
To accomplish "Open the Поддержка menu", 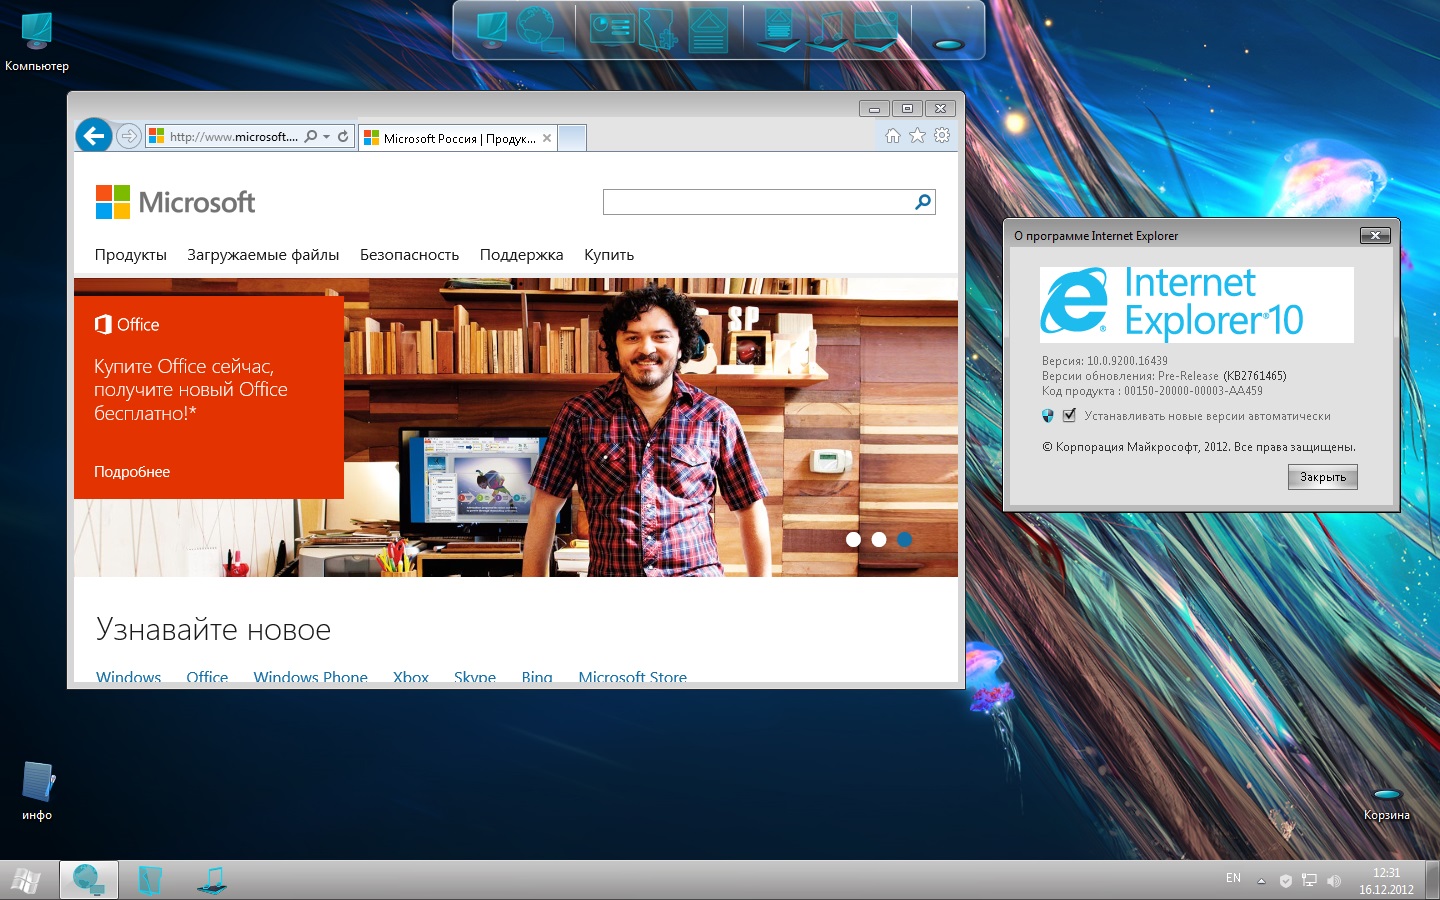I will pyautogui.click(x=521, y=255).
